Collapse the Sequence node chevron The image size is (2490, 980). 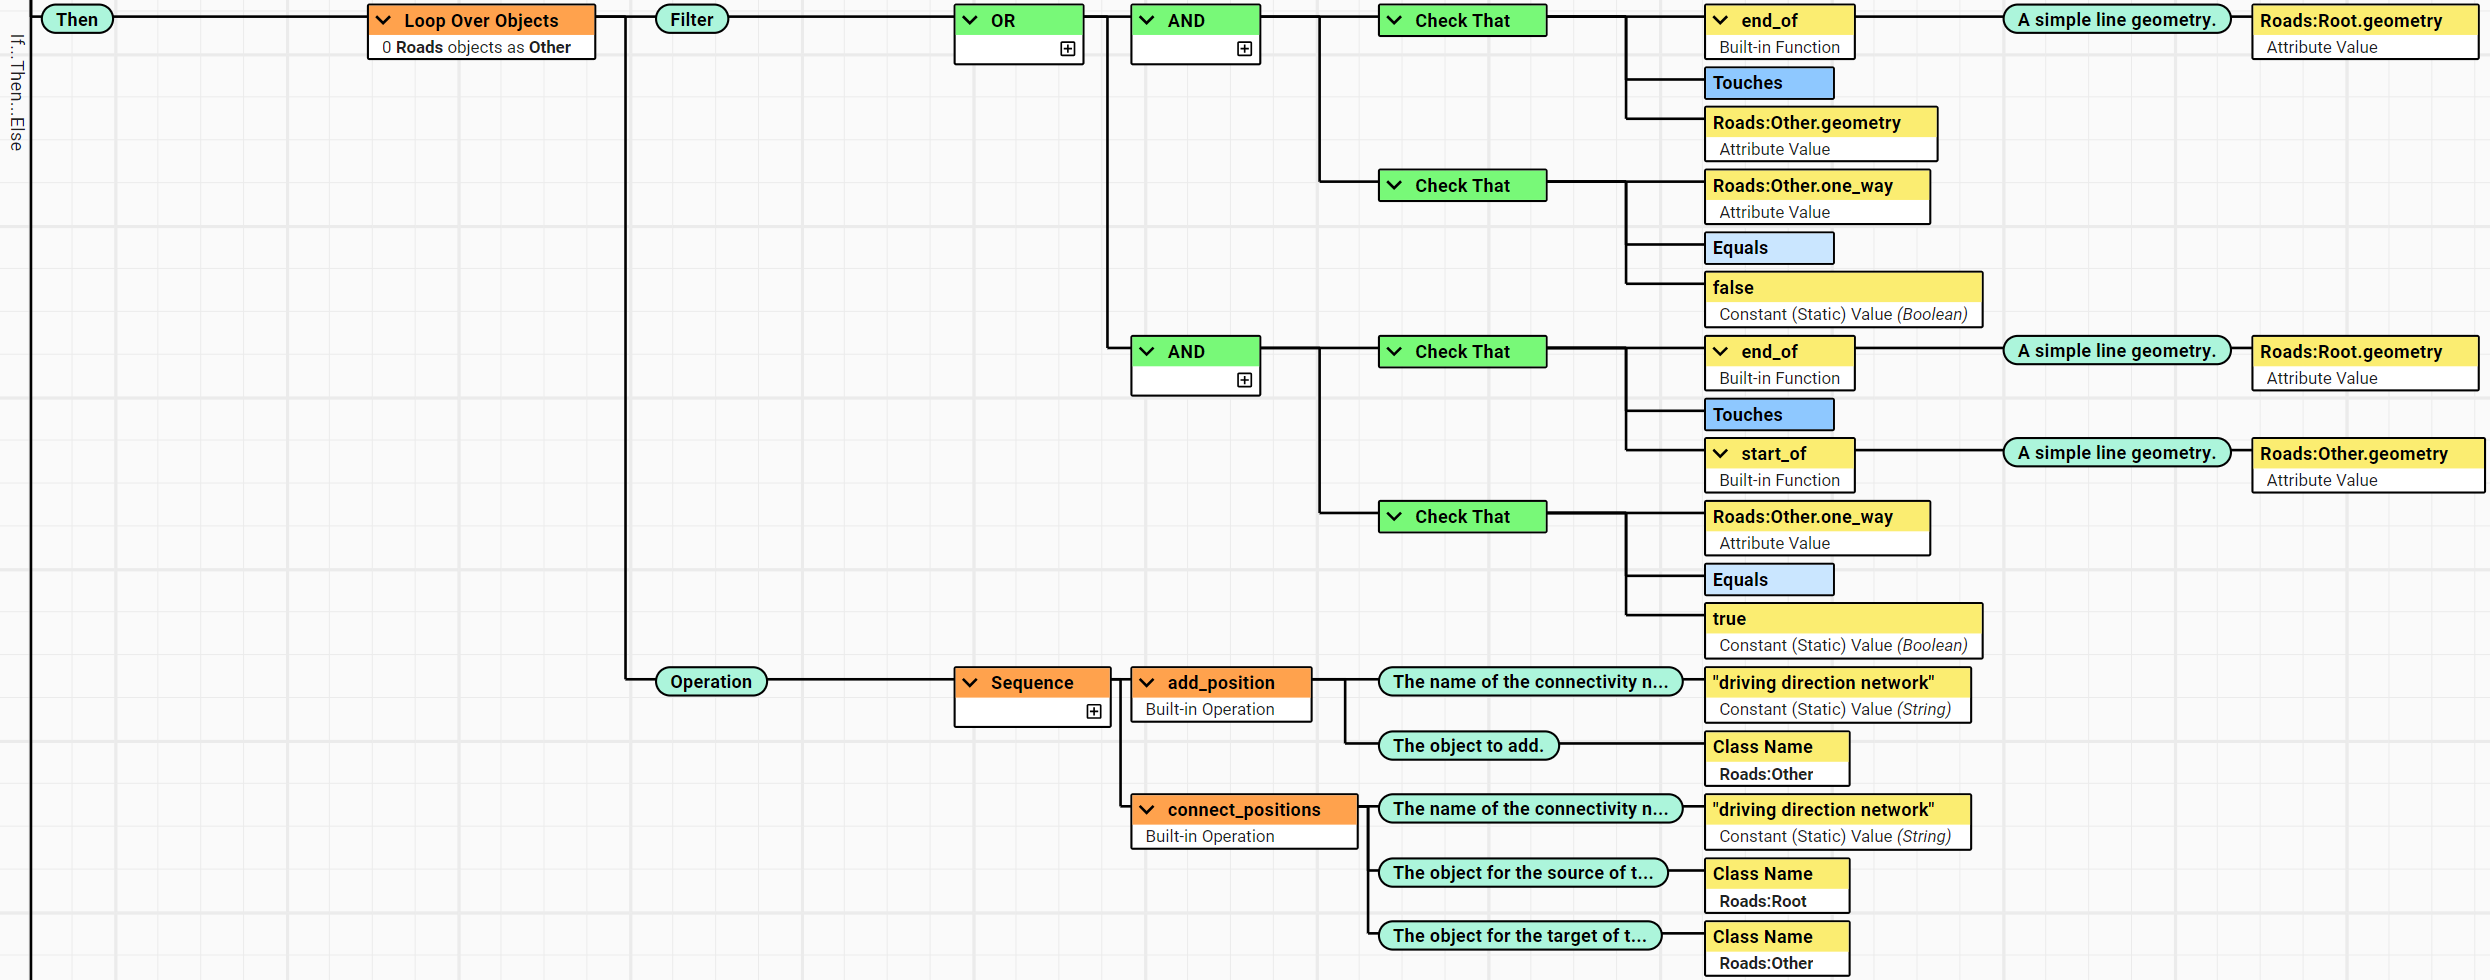point(970,683)
